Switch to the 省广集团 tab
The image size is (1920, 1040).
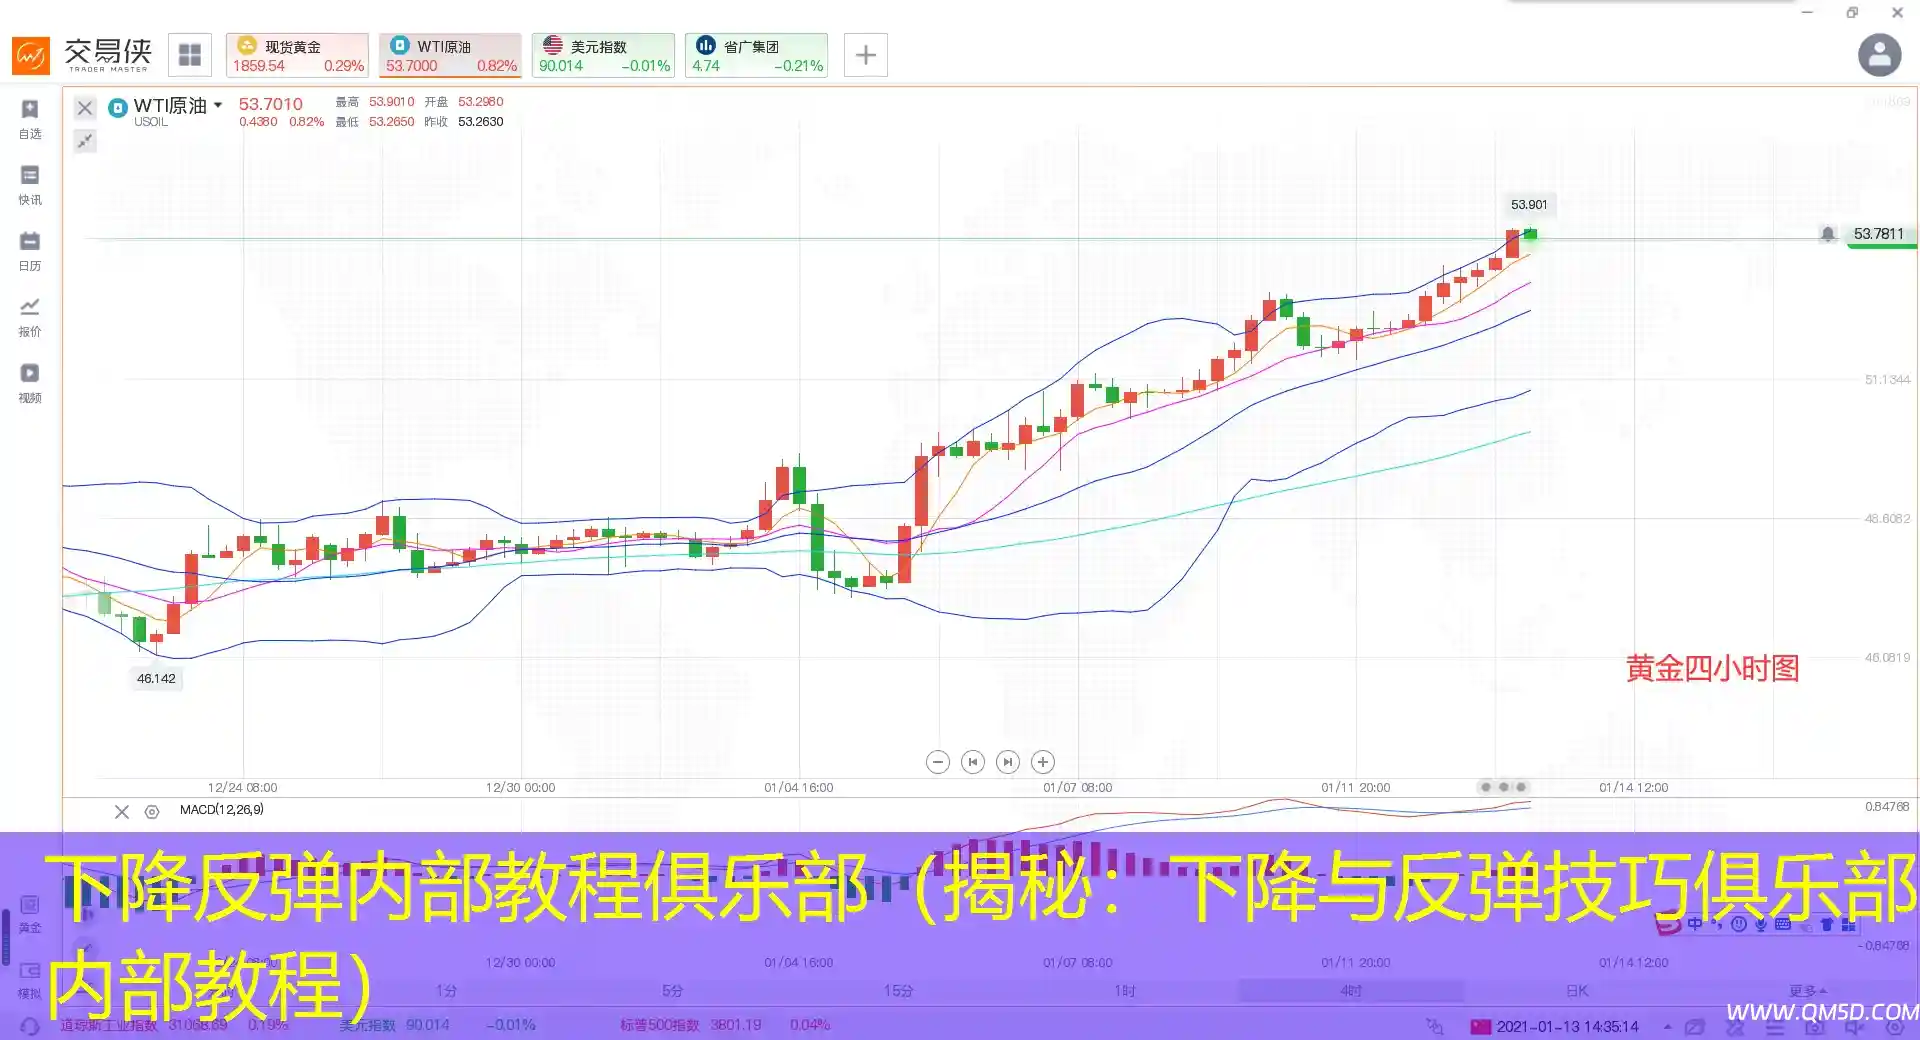coord(756,55)
